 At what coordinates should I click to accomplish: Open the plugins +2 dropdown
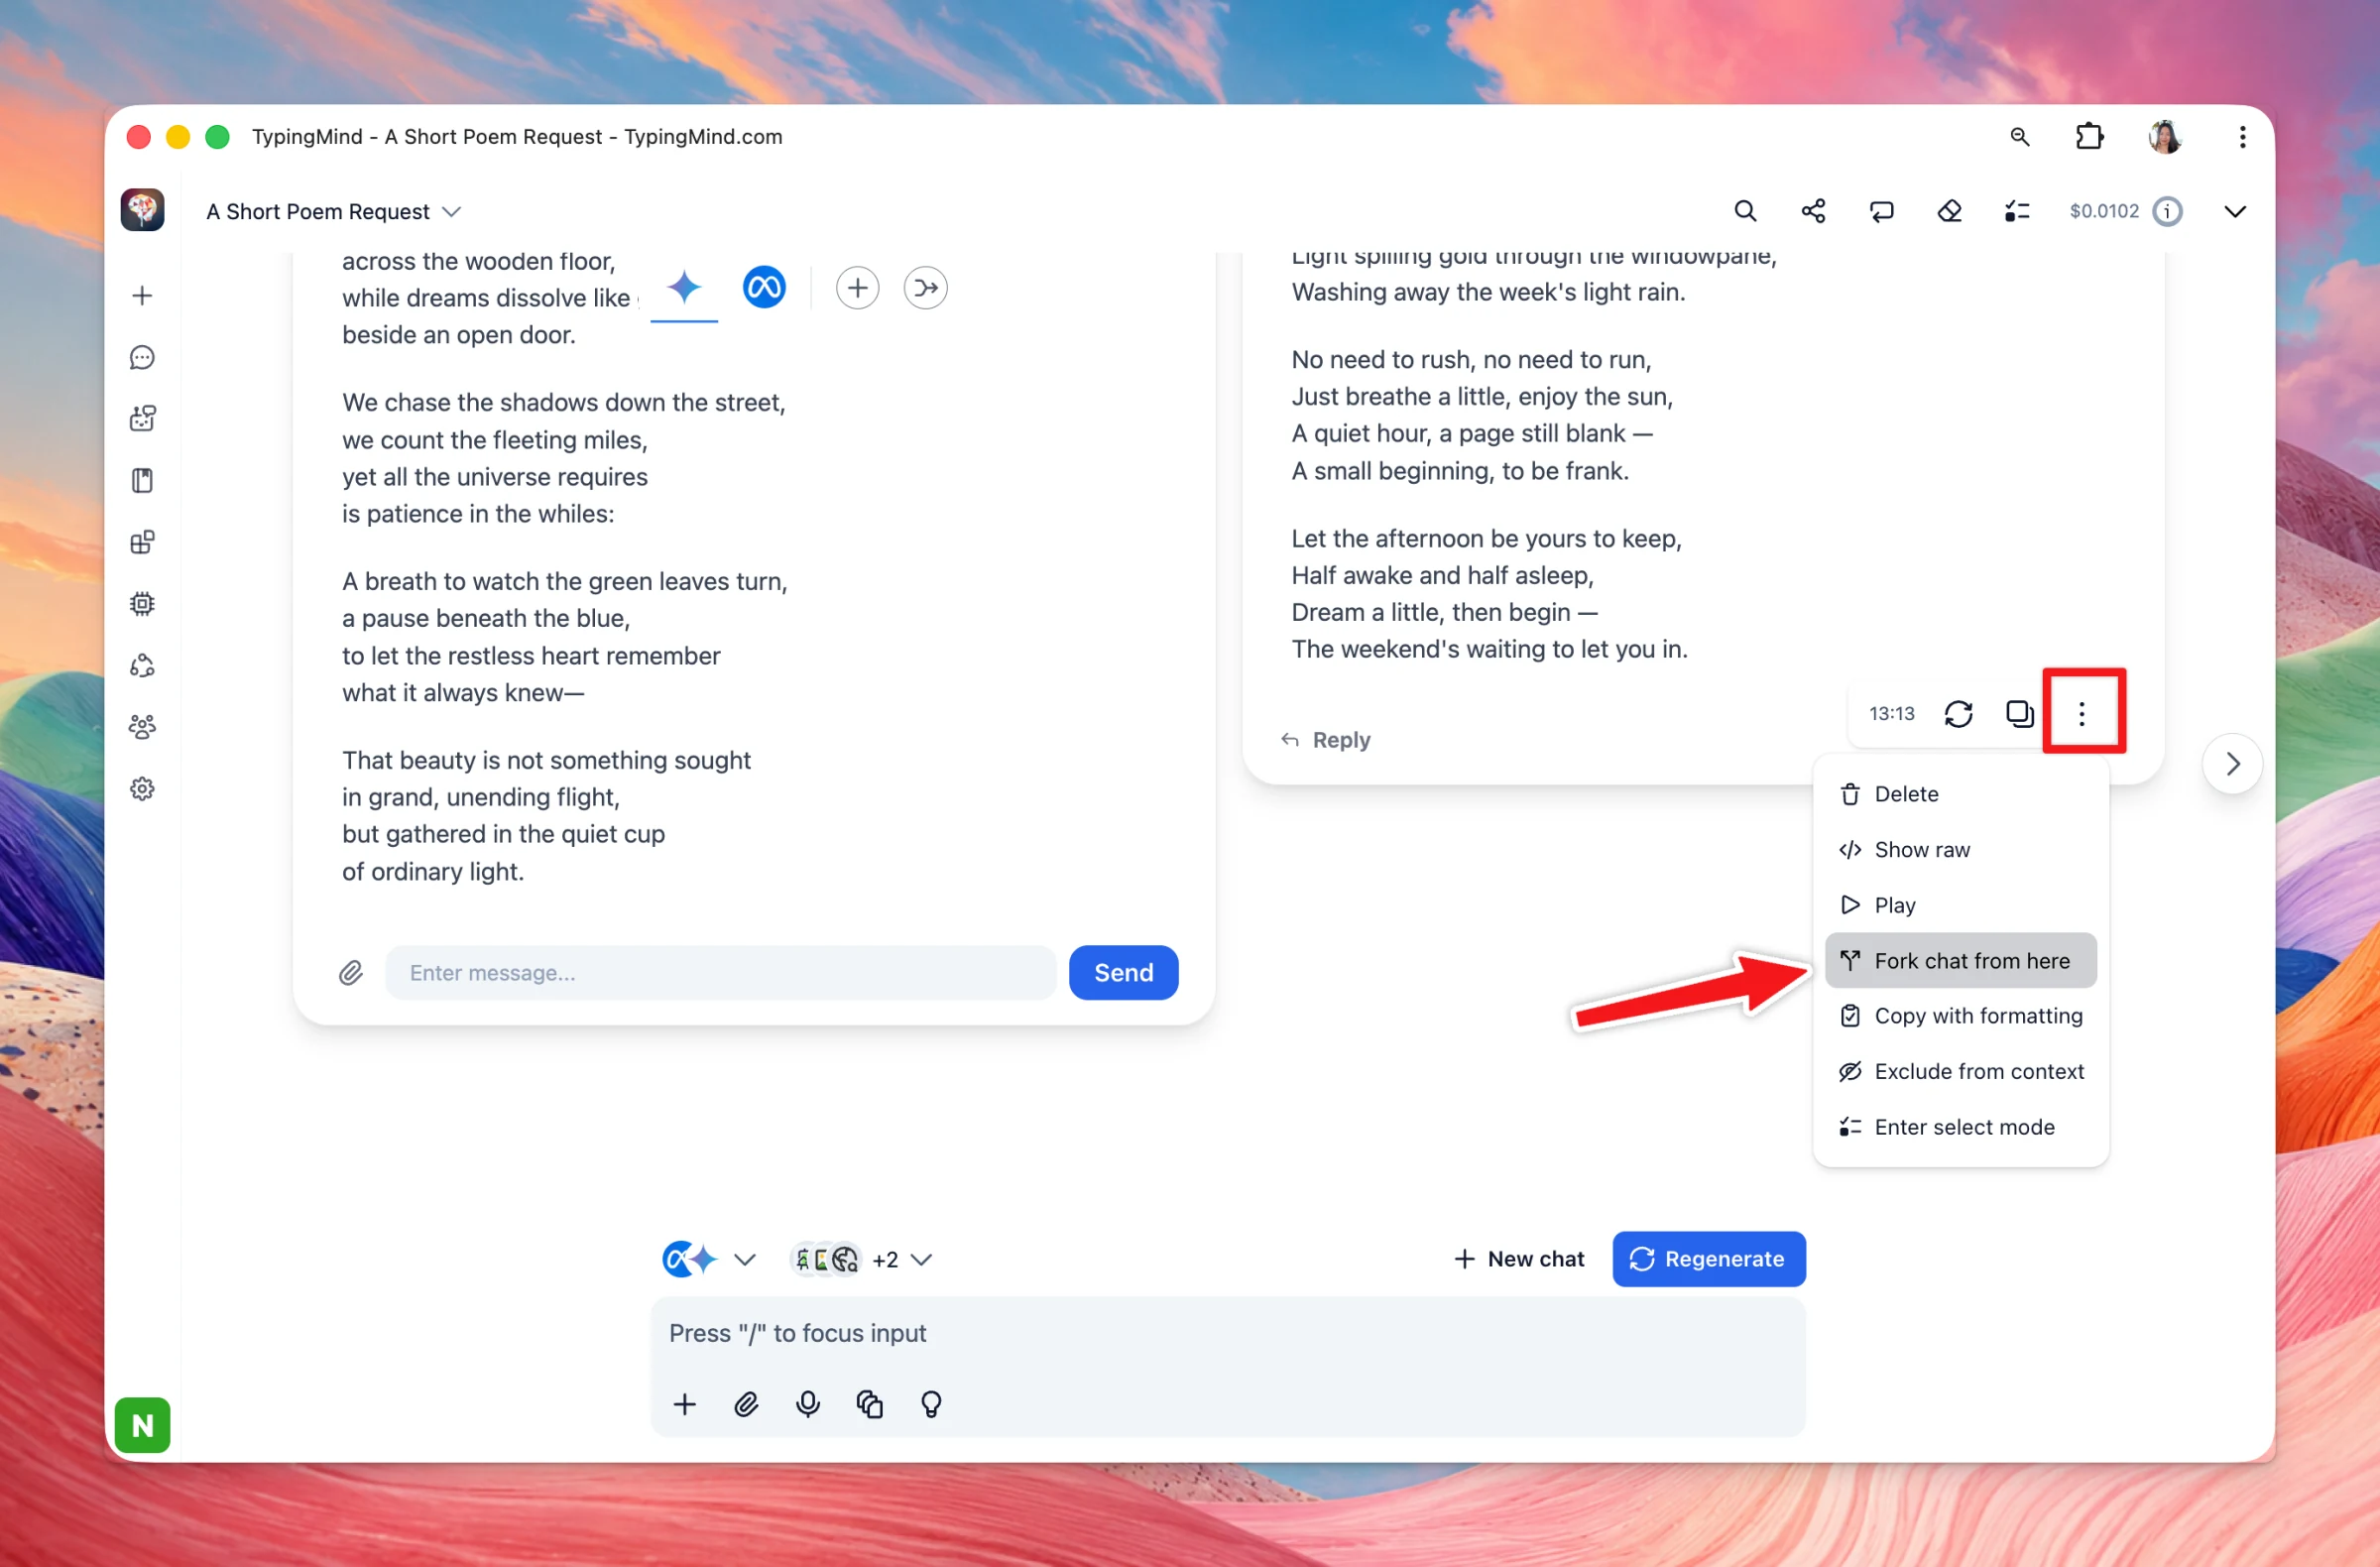tap(862, 1259)
